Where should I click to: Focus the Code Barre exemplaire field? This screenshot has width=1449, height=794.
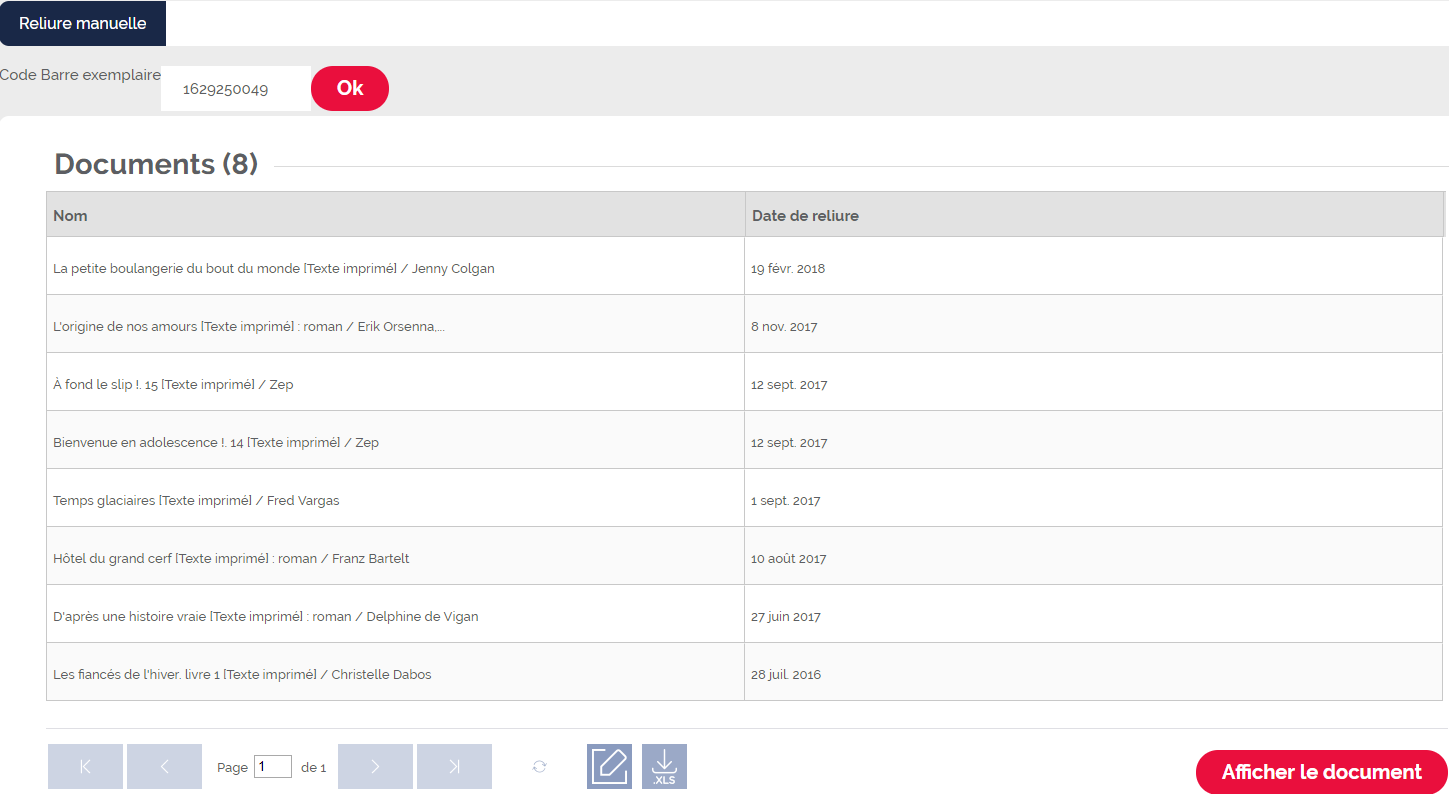click(x=236, y=89)
